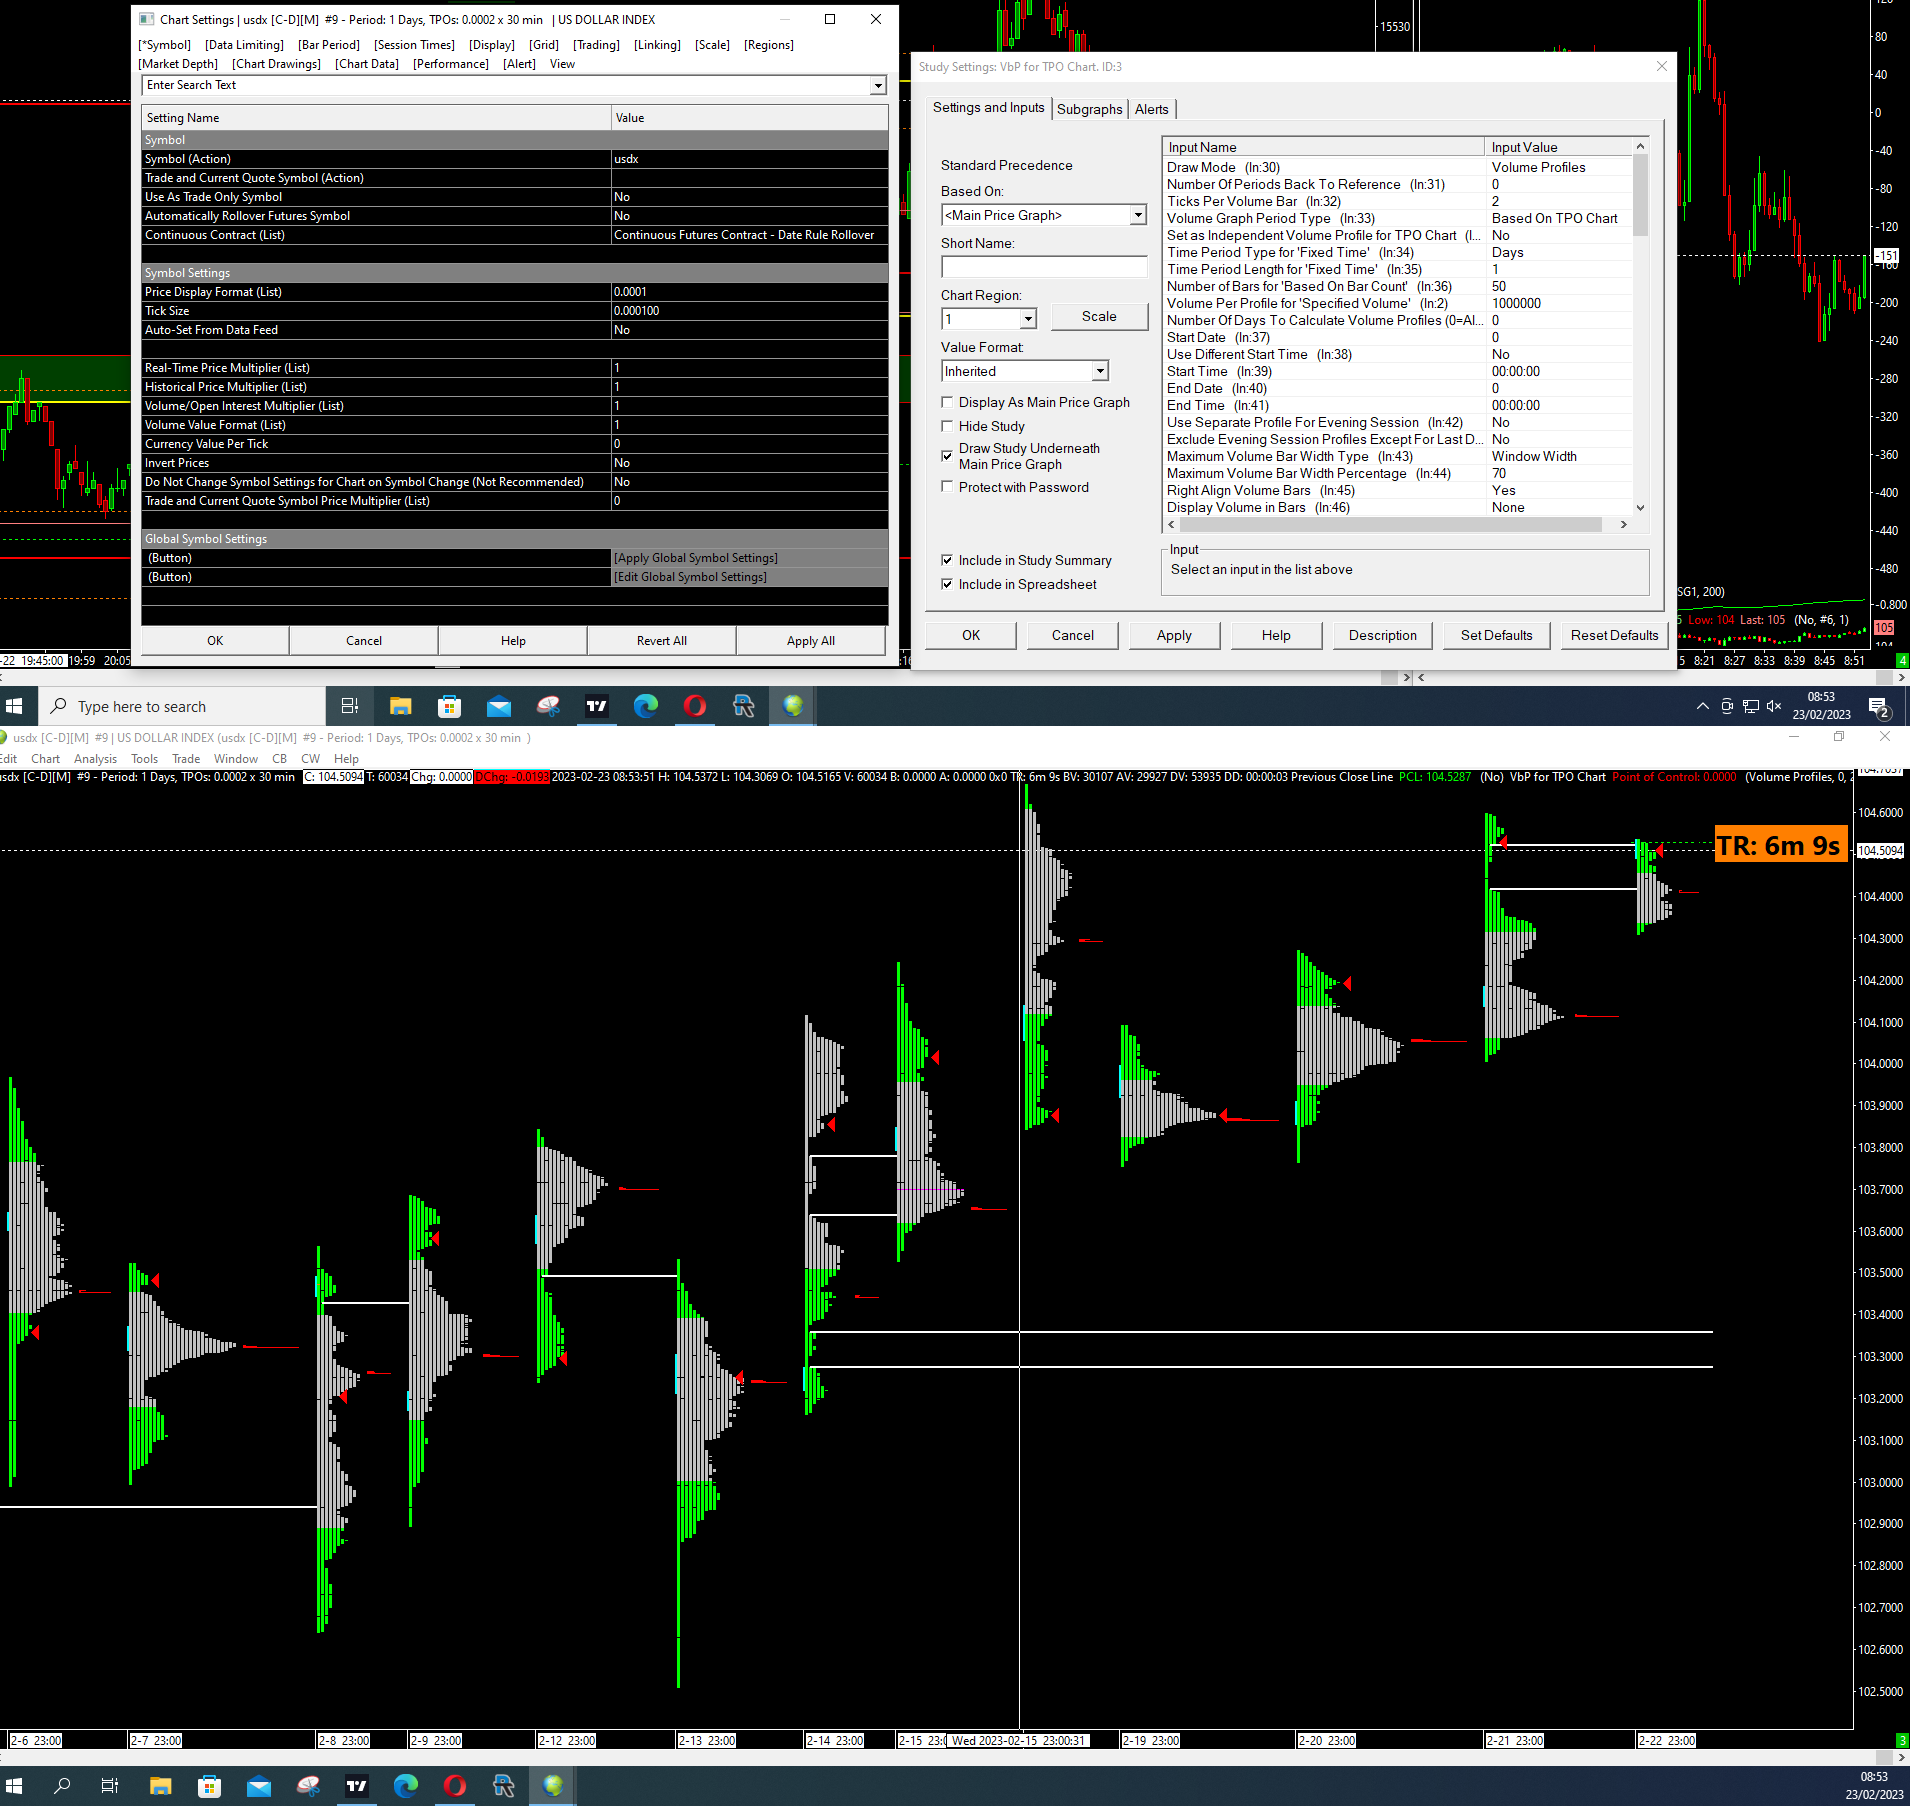Show hidden system tray icons
This screenshot has height=1806, width=1910.
point(1703,706)
